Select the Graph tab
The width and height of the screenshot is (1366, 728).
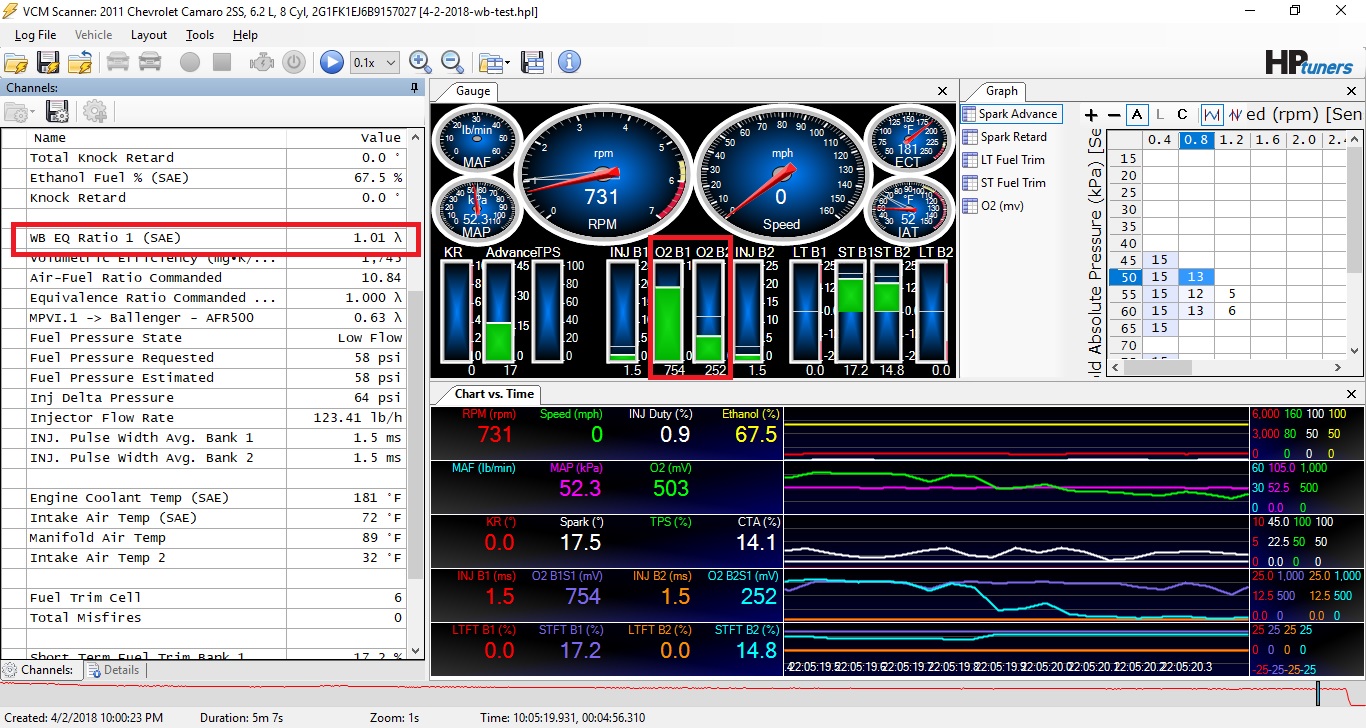1002,91
